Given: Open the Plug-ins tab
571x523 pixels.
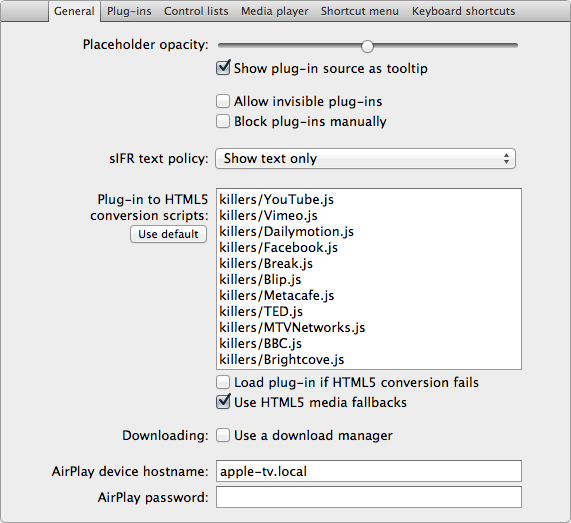Looking at the screenshot, I should click(129, 11).
